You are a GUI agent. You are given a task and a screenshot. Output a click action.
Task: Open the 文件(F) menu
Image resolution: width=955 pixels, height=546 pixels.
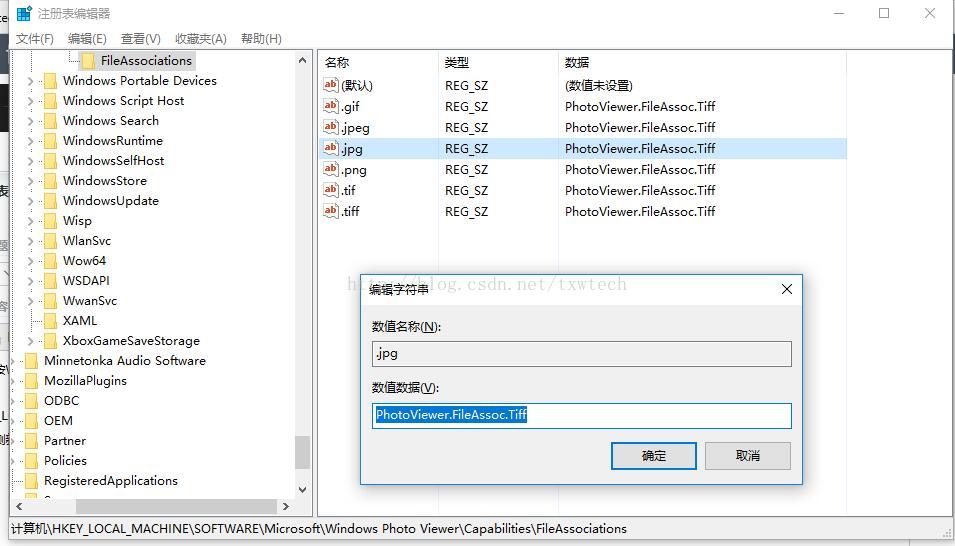point(35,38)
